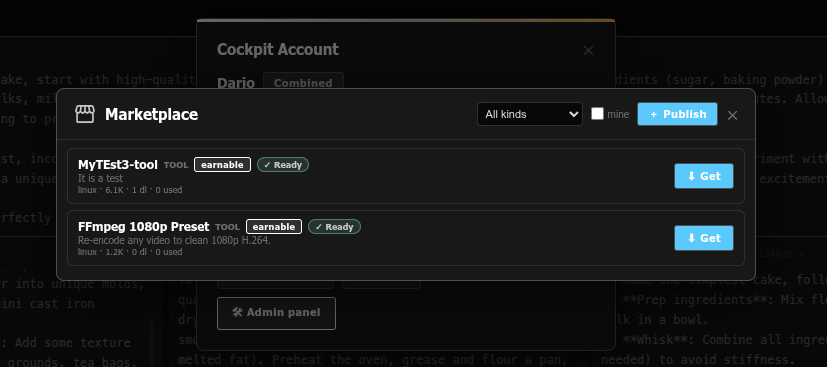Viewport: 827px width, 367px height.
Task: Click the description 'It is a test'
Action: pos(100,178)
